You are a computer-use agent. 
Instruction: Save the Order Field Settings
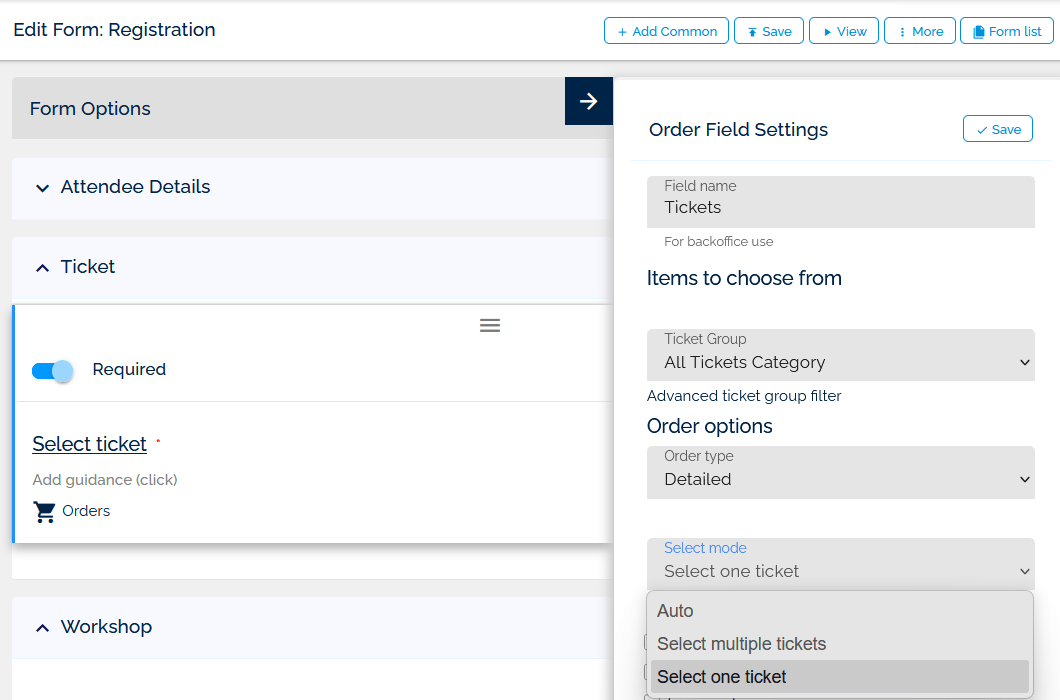click(997, 128)
